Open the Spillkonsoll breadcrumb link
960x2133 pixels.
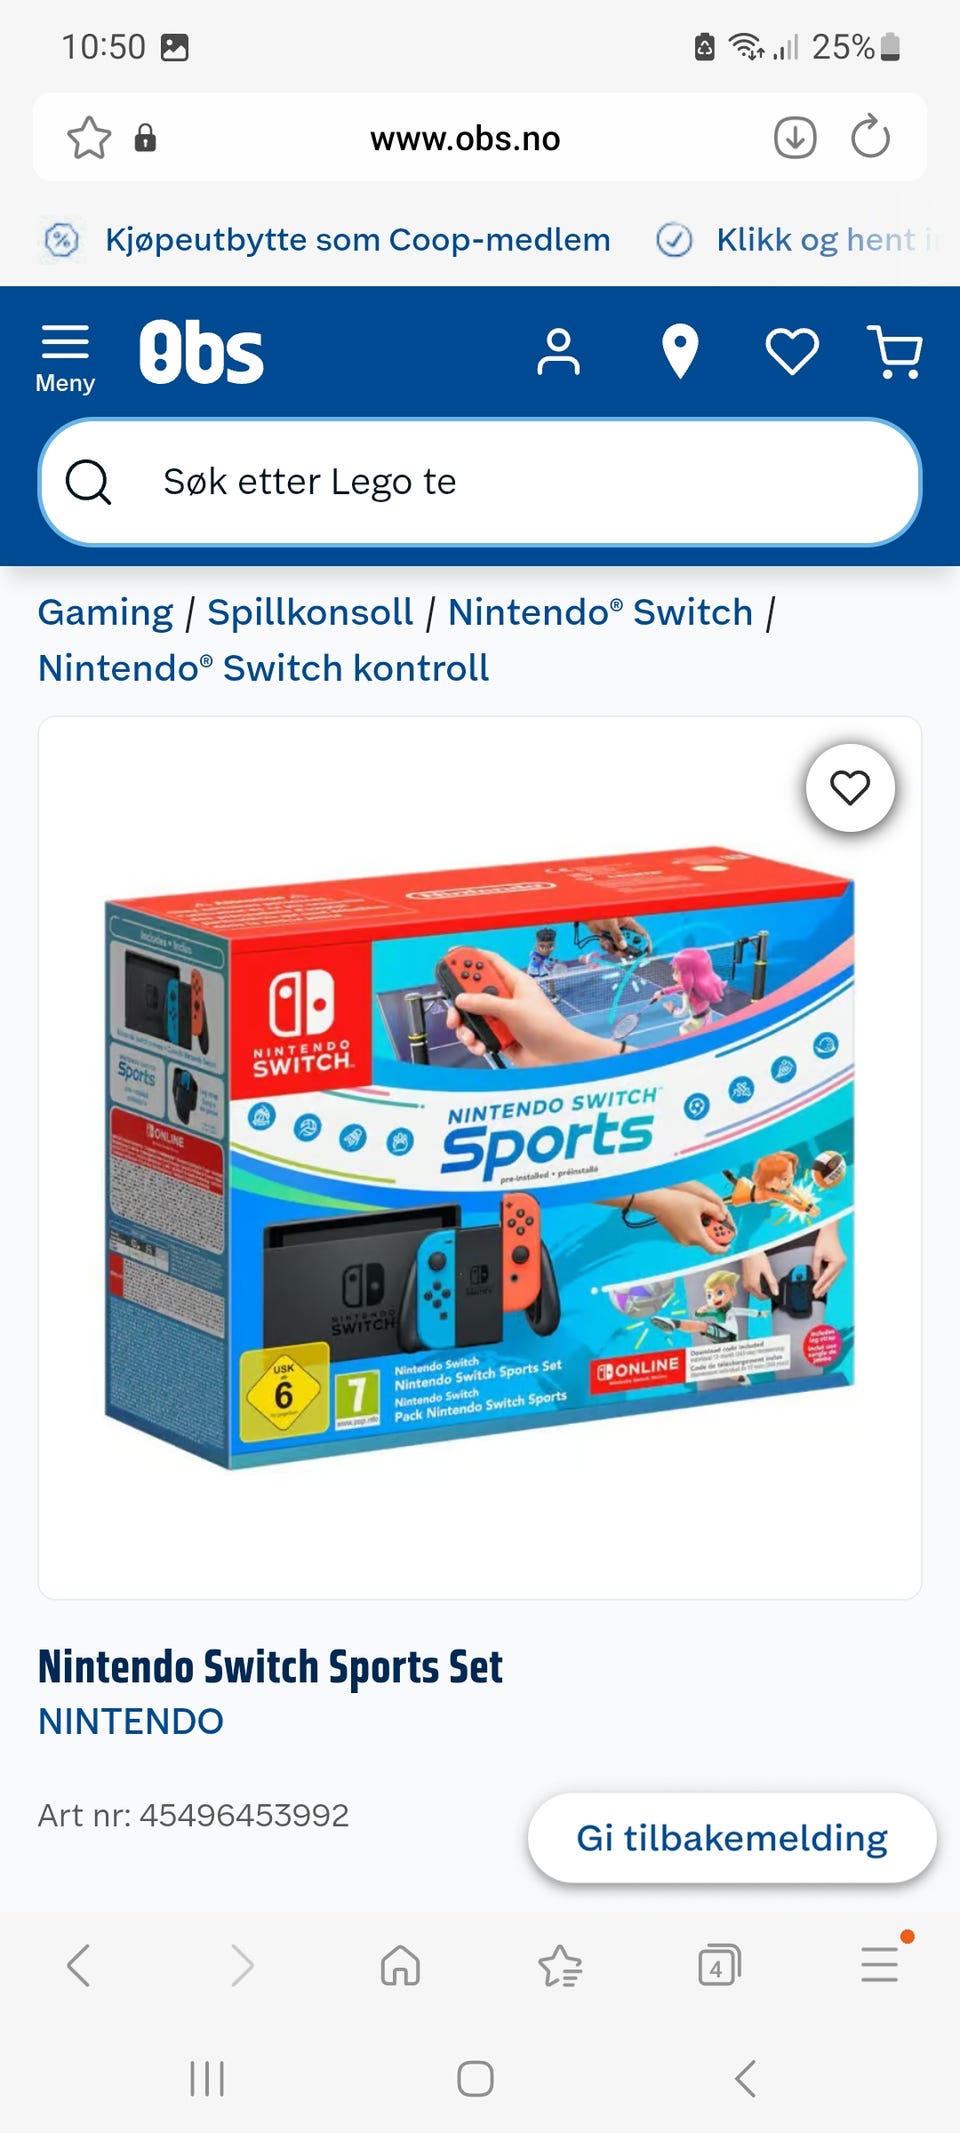[x=310, y=612]
